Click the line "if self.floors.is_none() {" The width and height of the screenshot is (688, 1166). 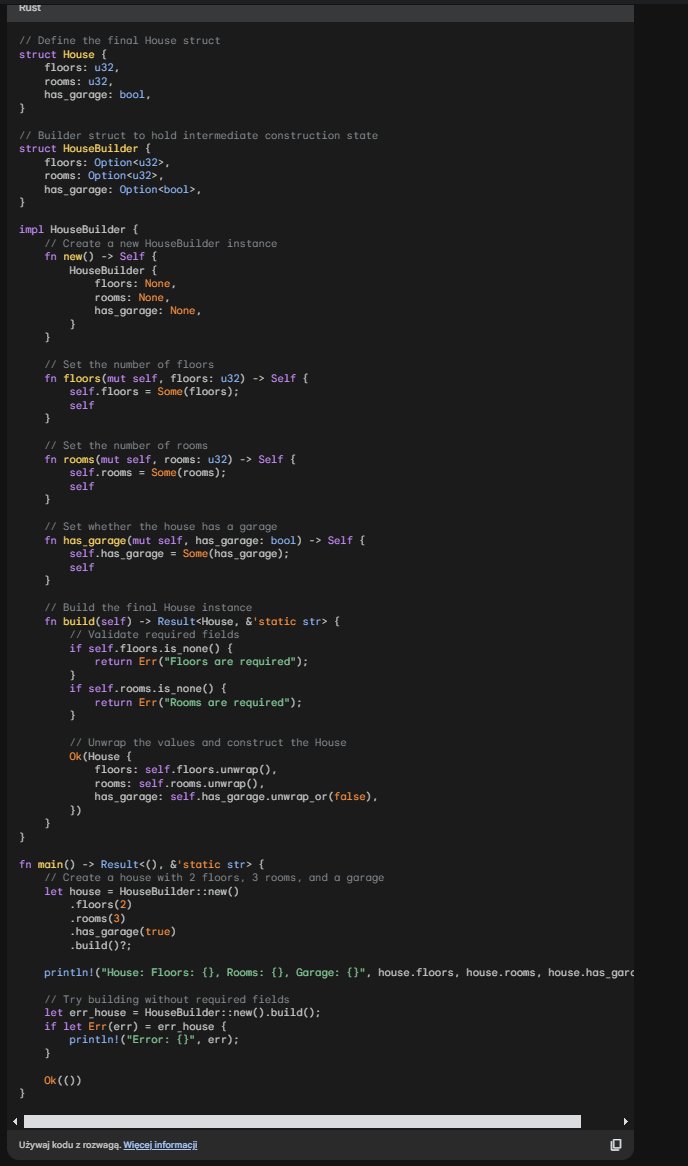coord(151,648)
